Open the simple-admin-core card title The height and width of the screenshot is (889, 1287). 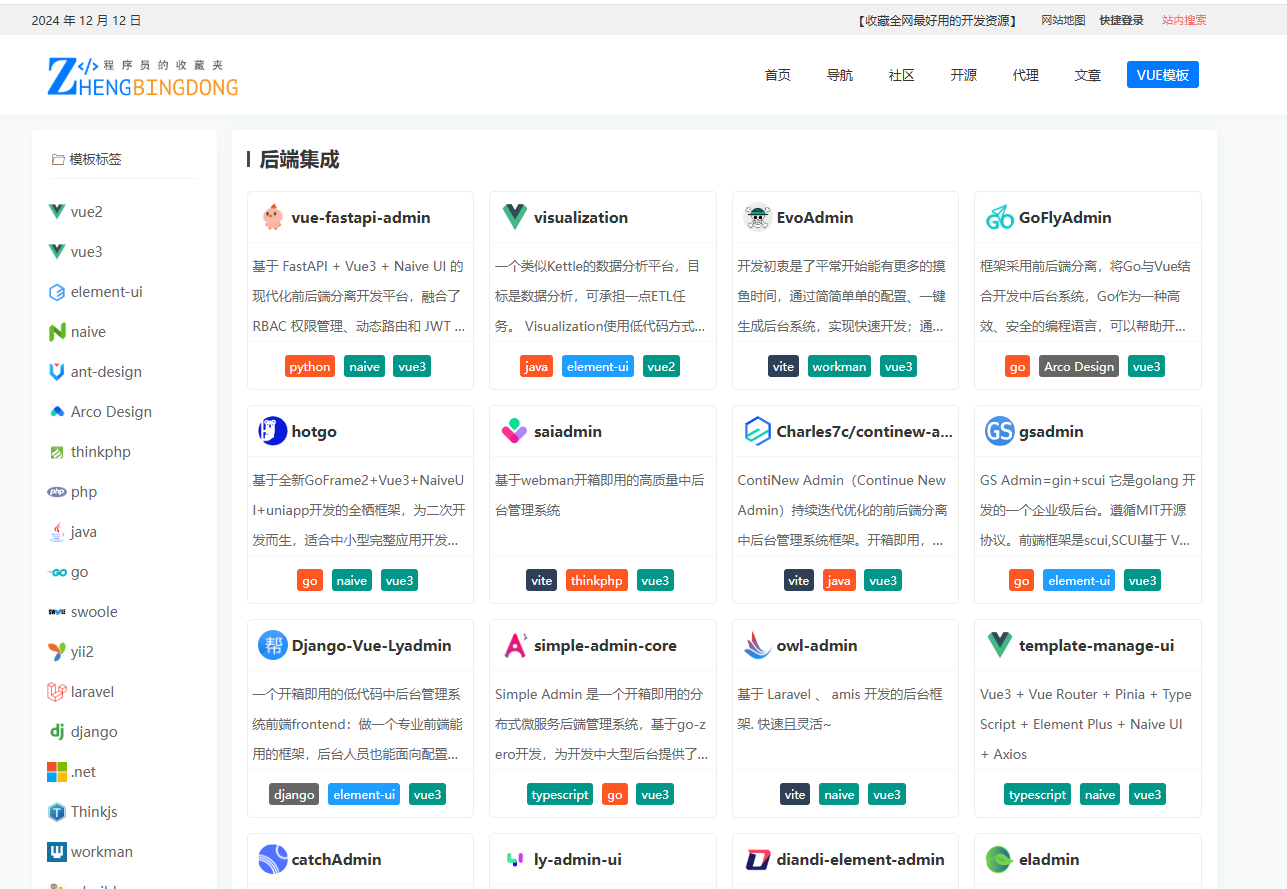(x=605, y=646)
